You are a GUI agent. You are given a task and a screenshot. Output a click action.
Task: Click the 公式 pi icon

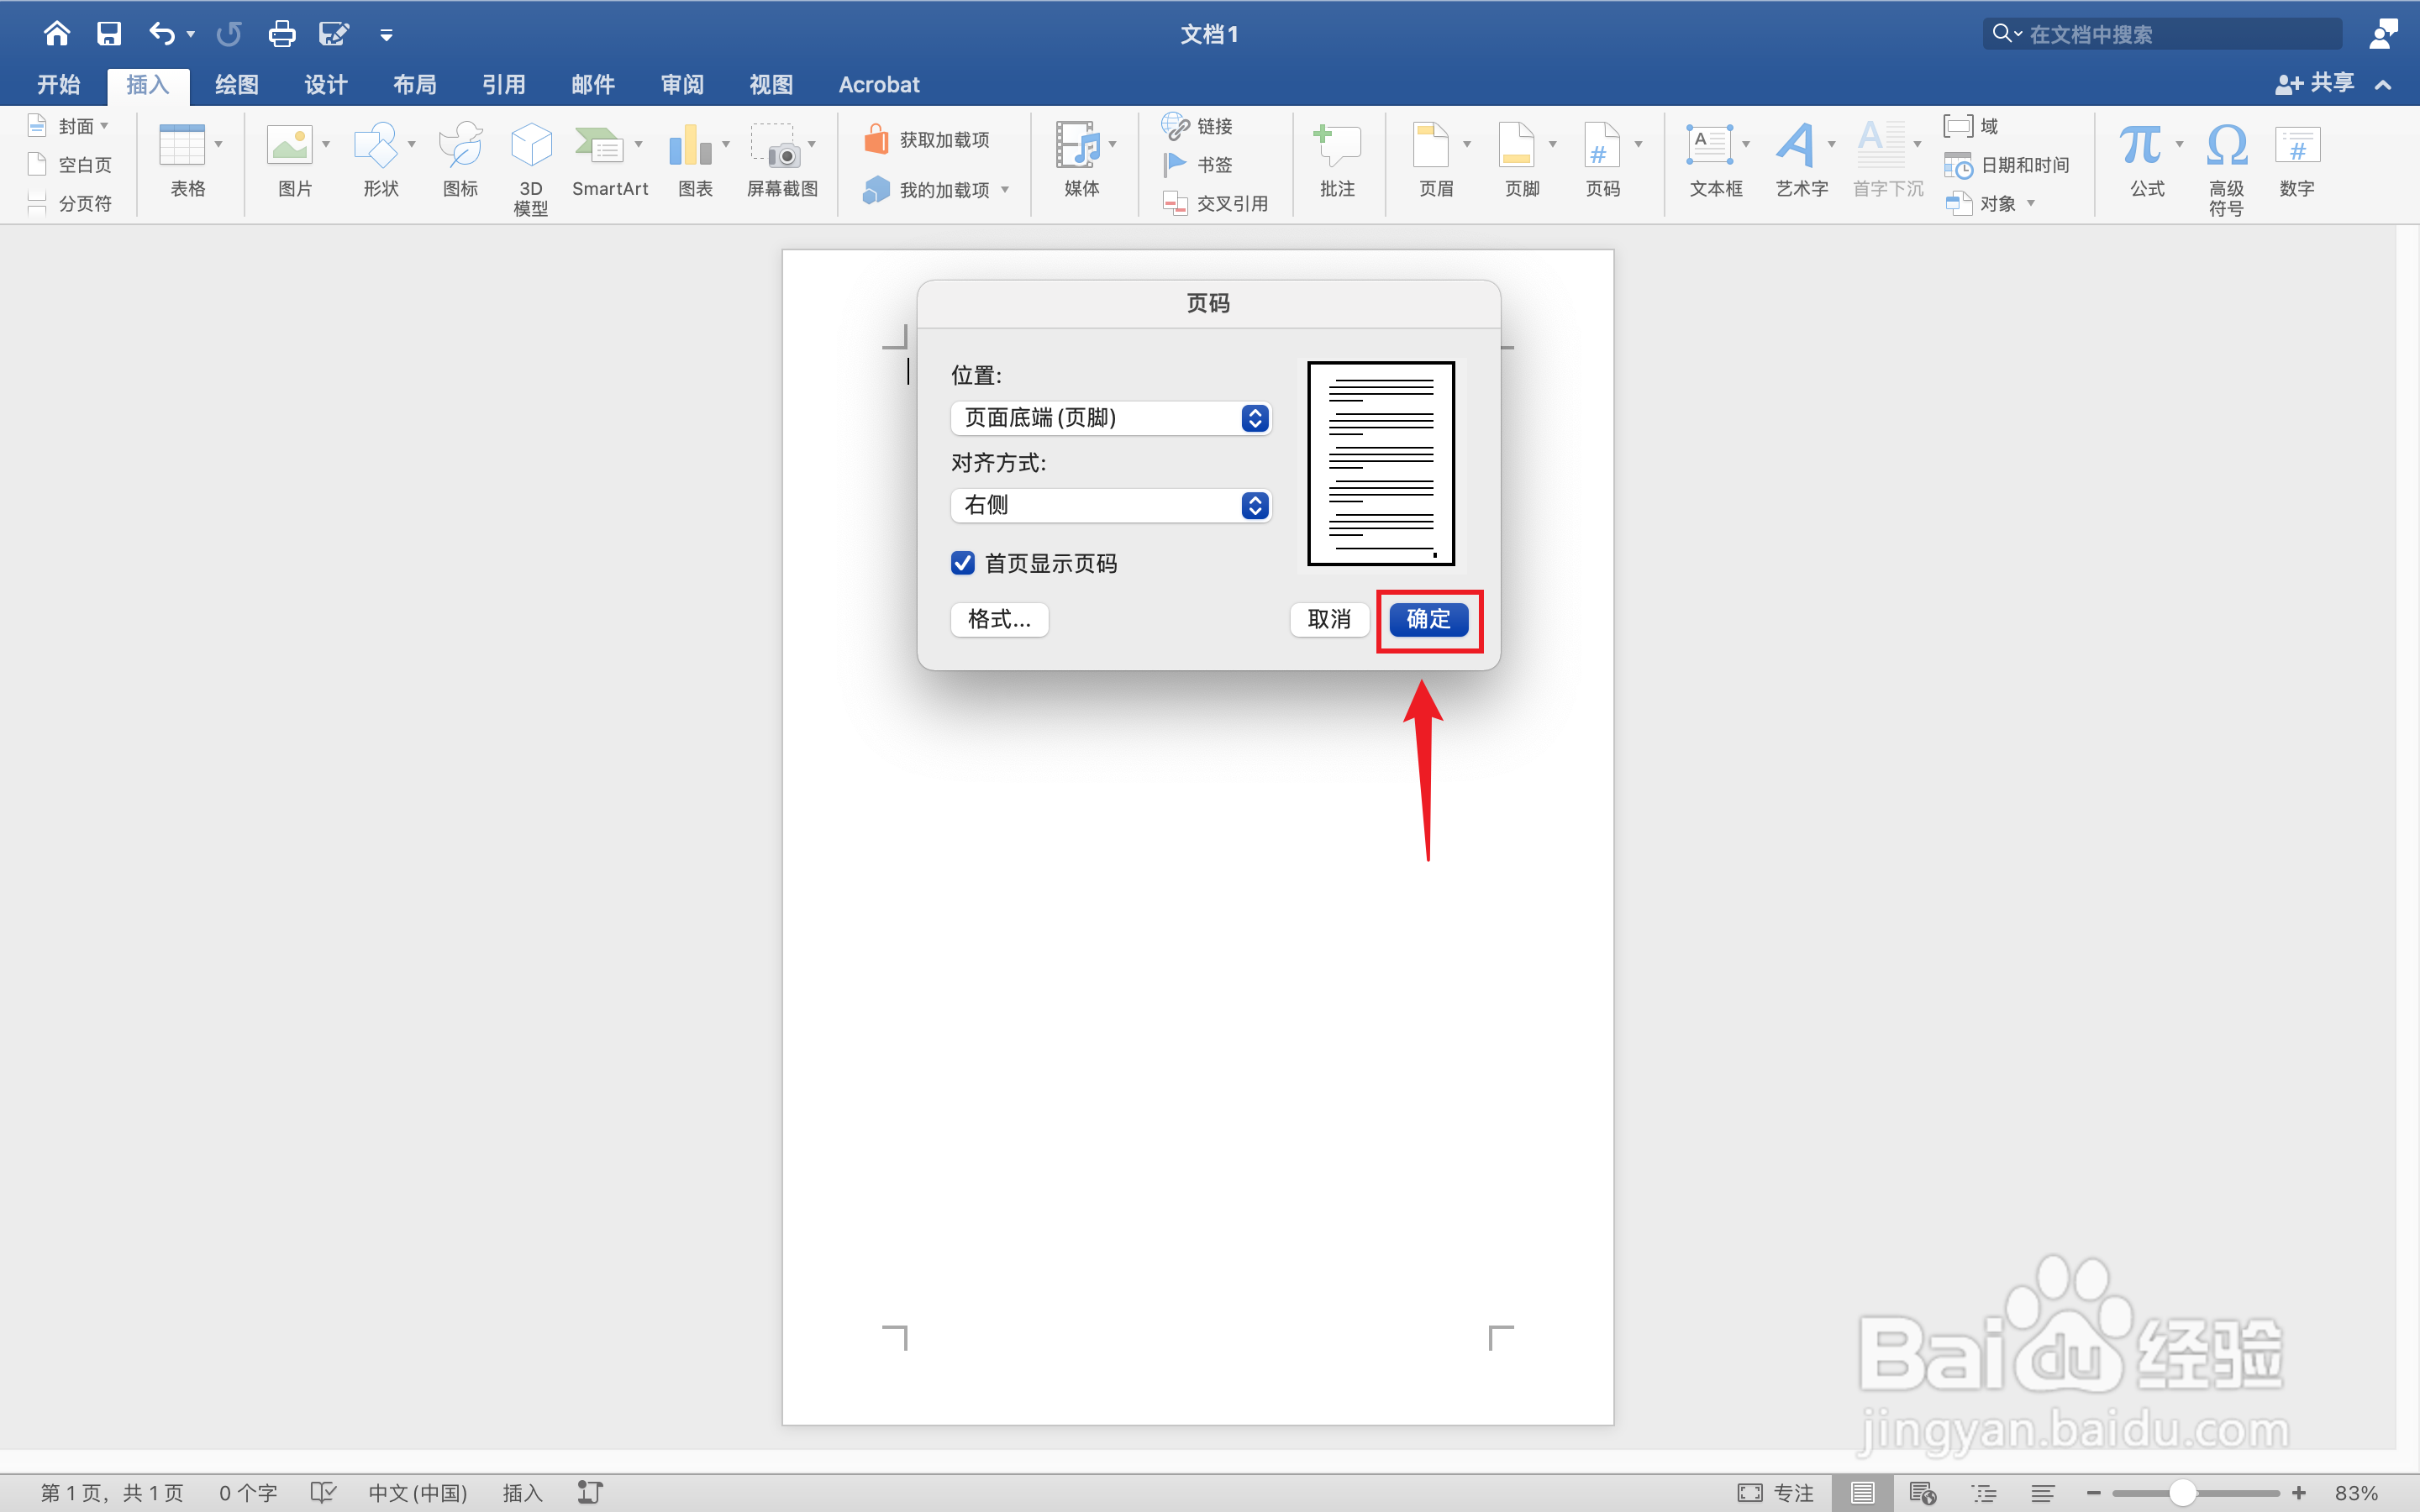(2140, 147)
